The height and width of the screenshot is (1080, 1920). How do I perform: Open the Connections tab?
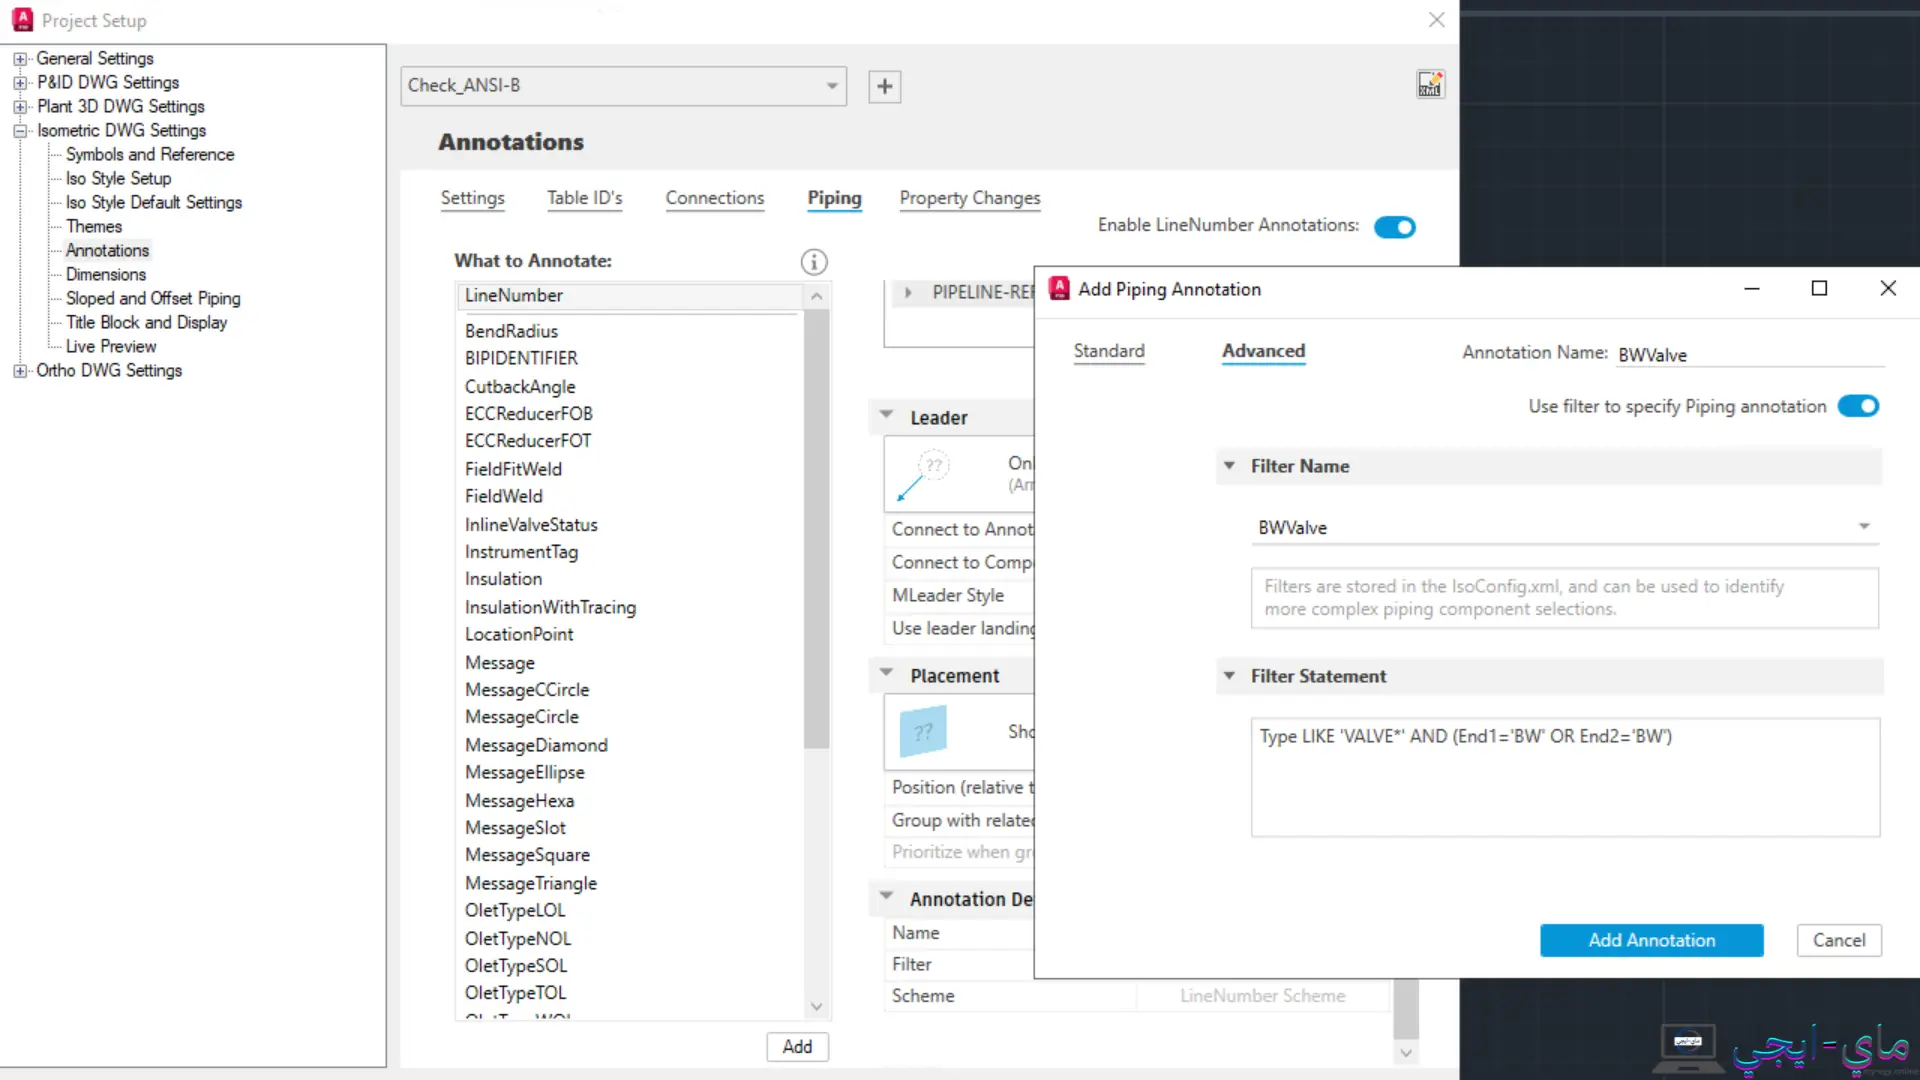[x=715, y=198]
